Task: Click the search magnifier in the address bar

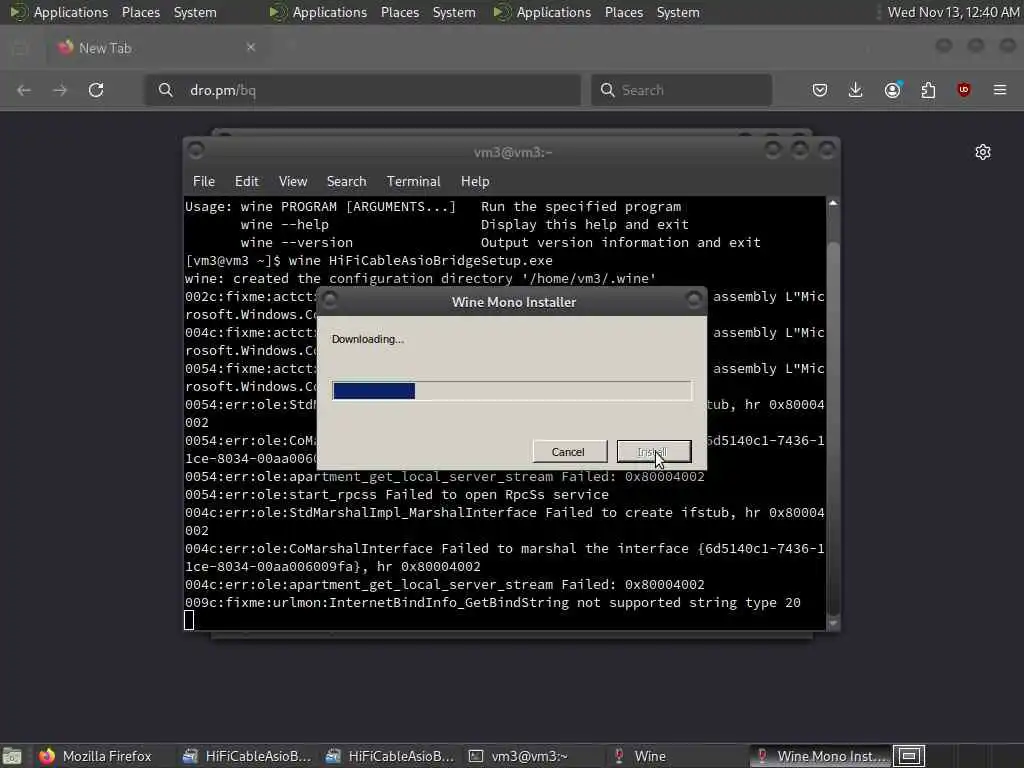Action: pos(166,90)
